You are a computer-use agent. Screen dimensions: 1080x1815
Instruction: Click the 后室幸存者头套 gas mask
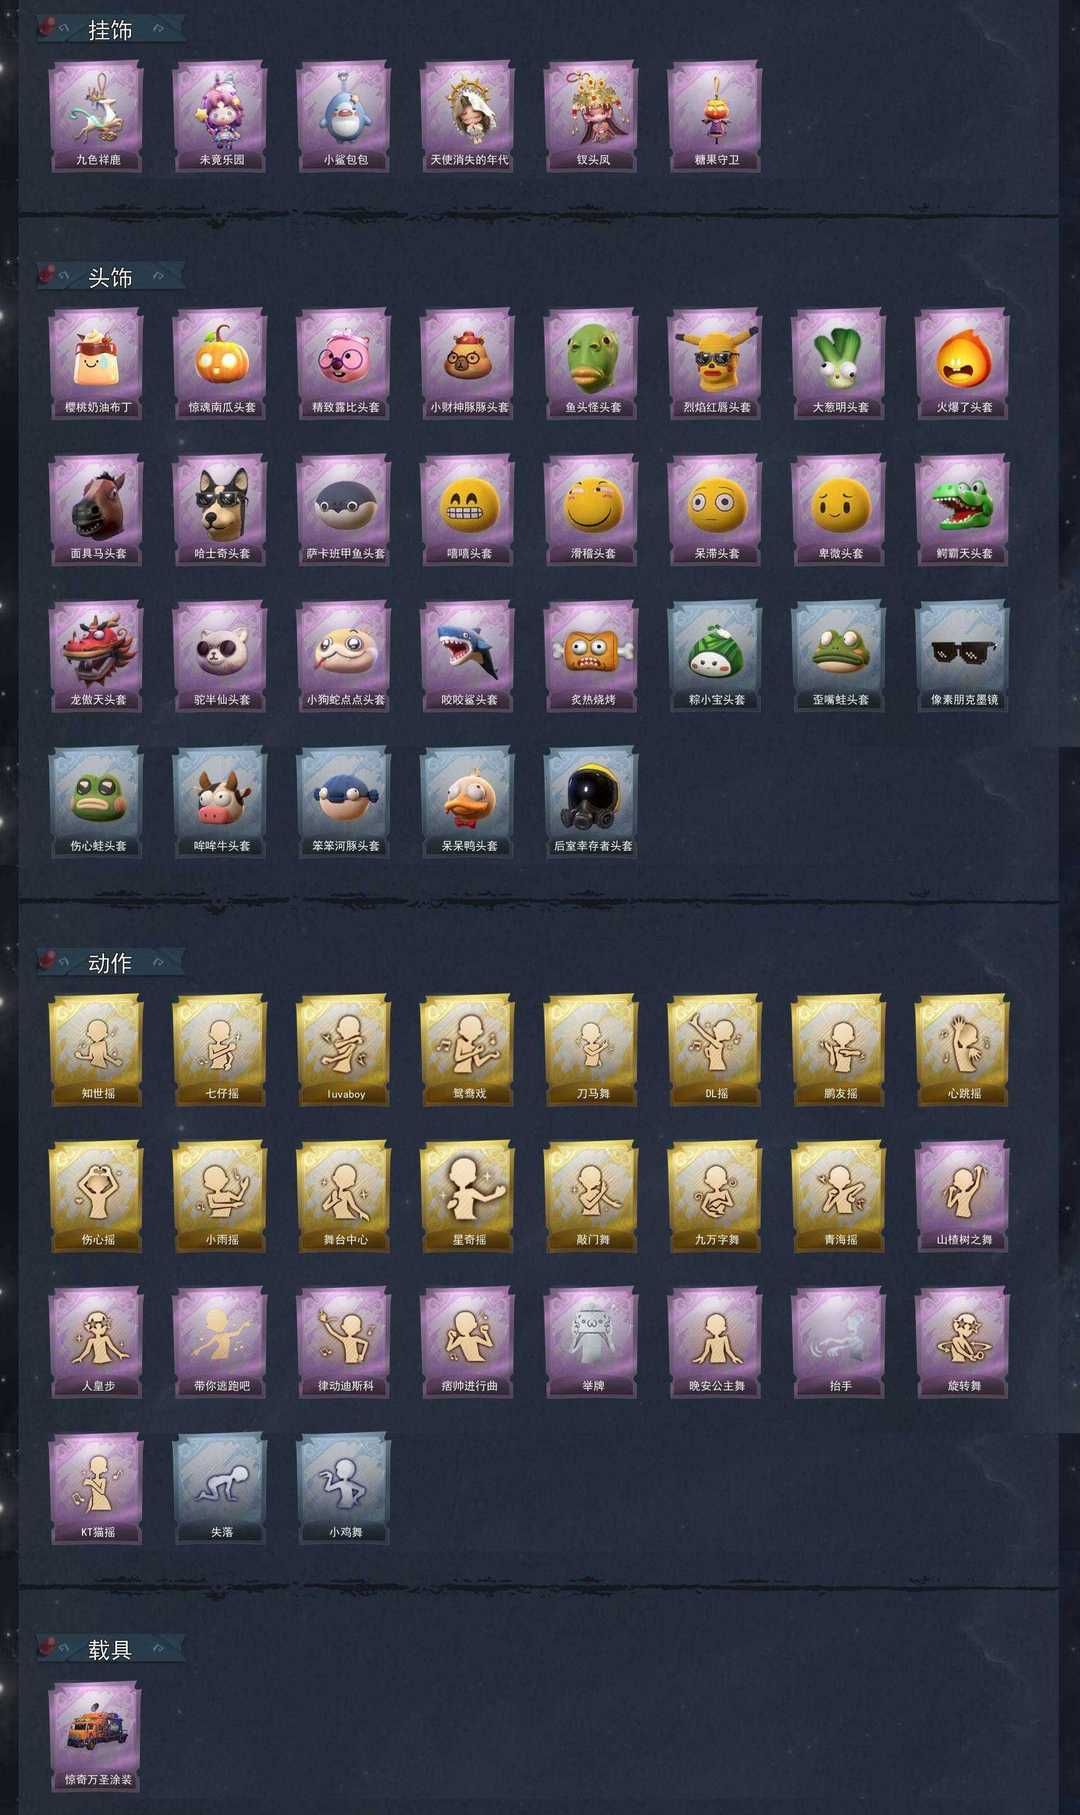592,802
